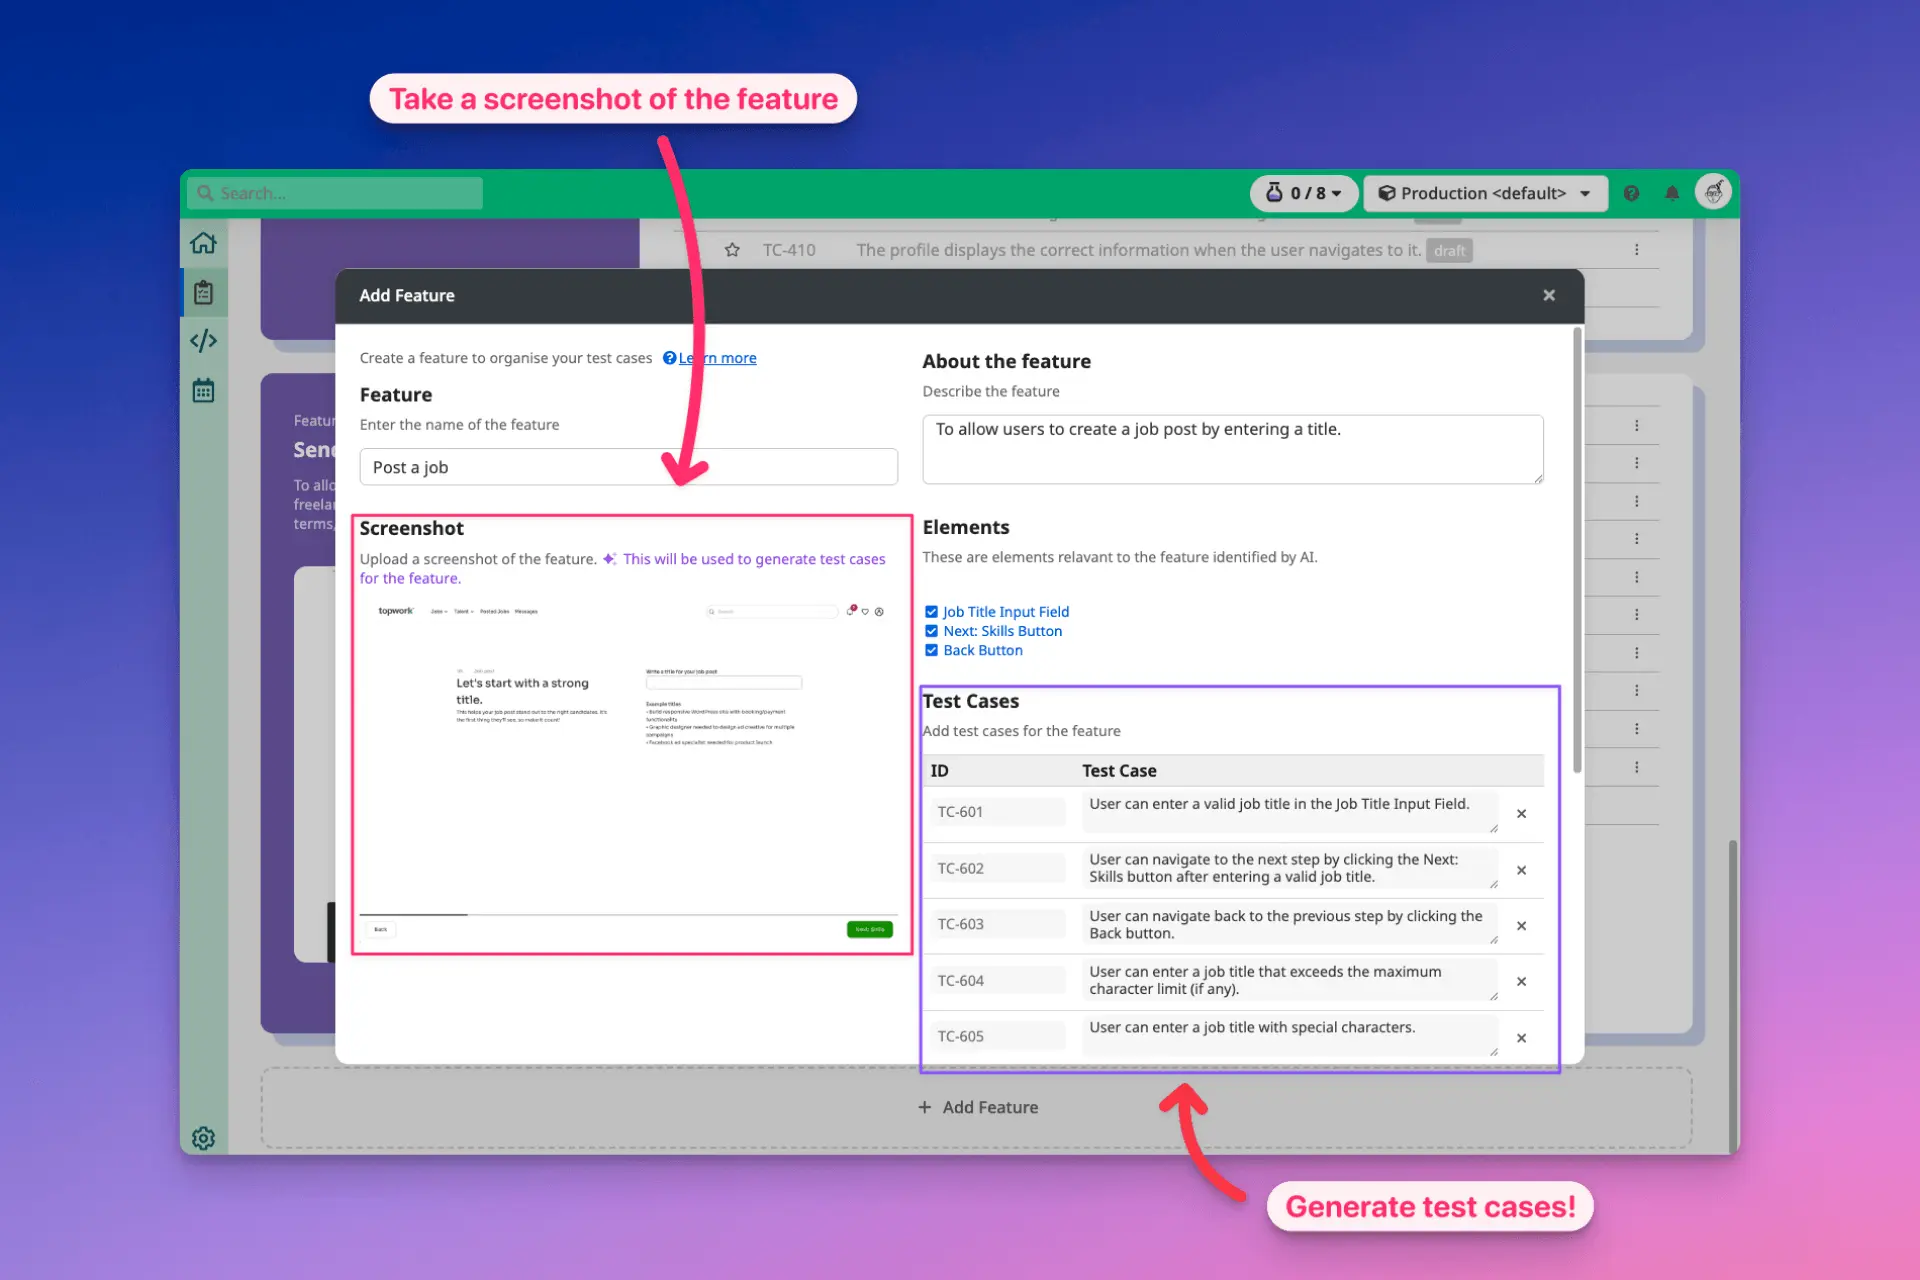
Task: Uncheck Job Title Input Field checkbox
Action: tap(931, 612)
